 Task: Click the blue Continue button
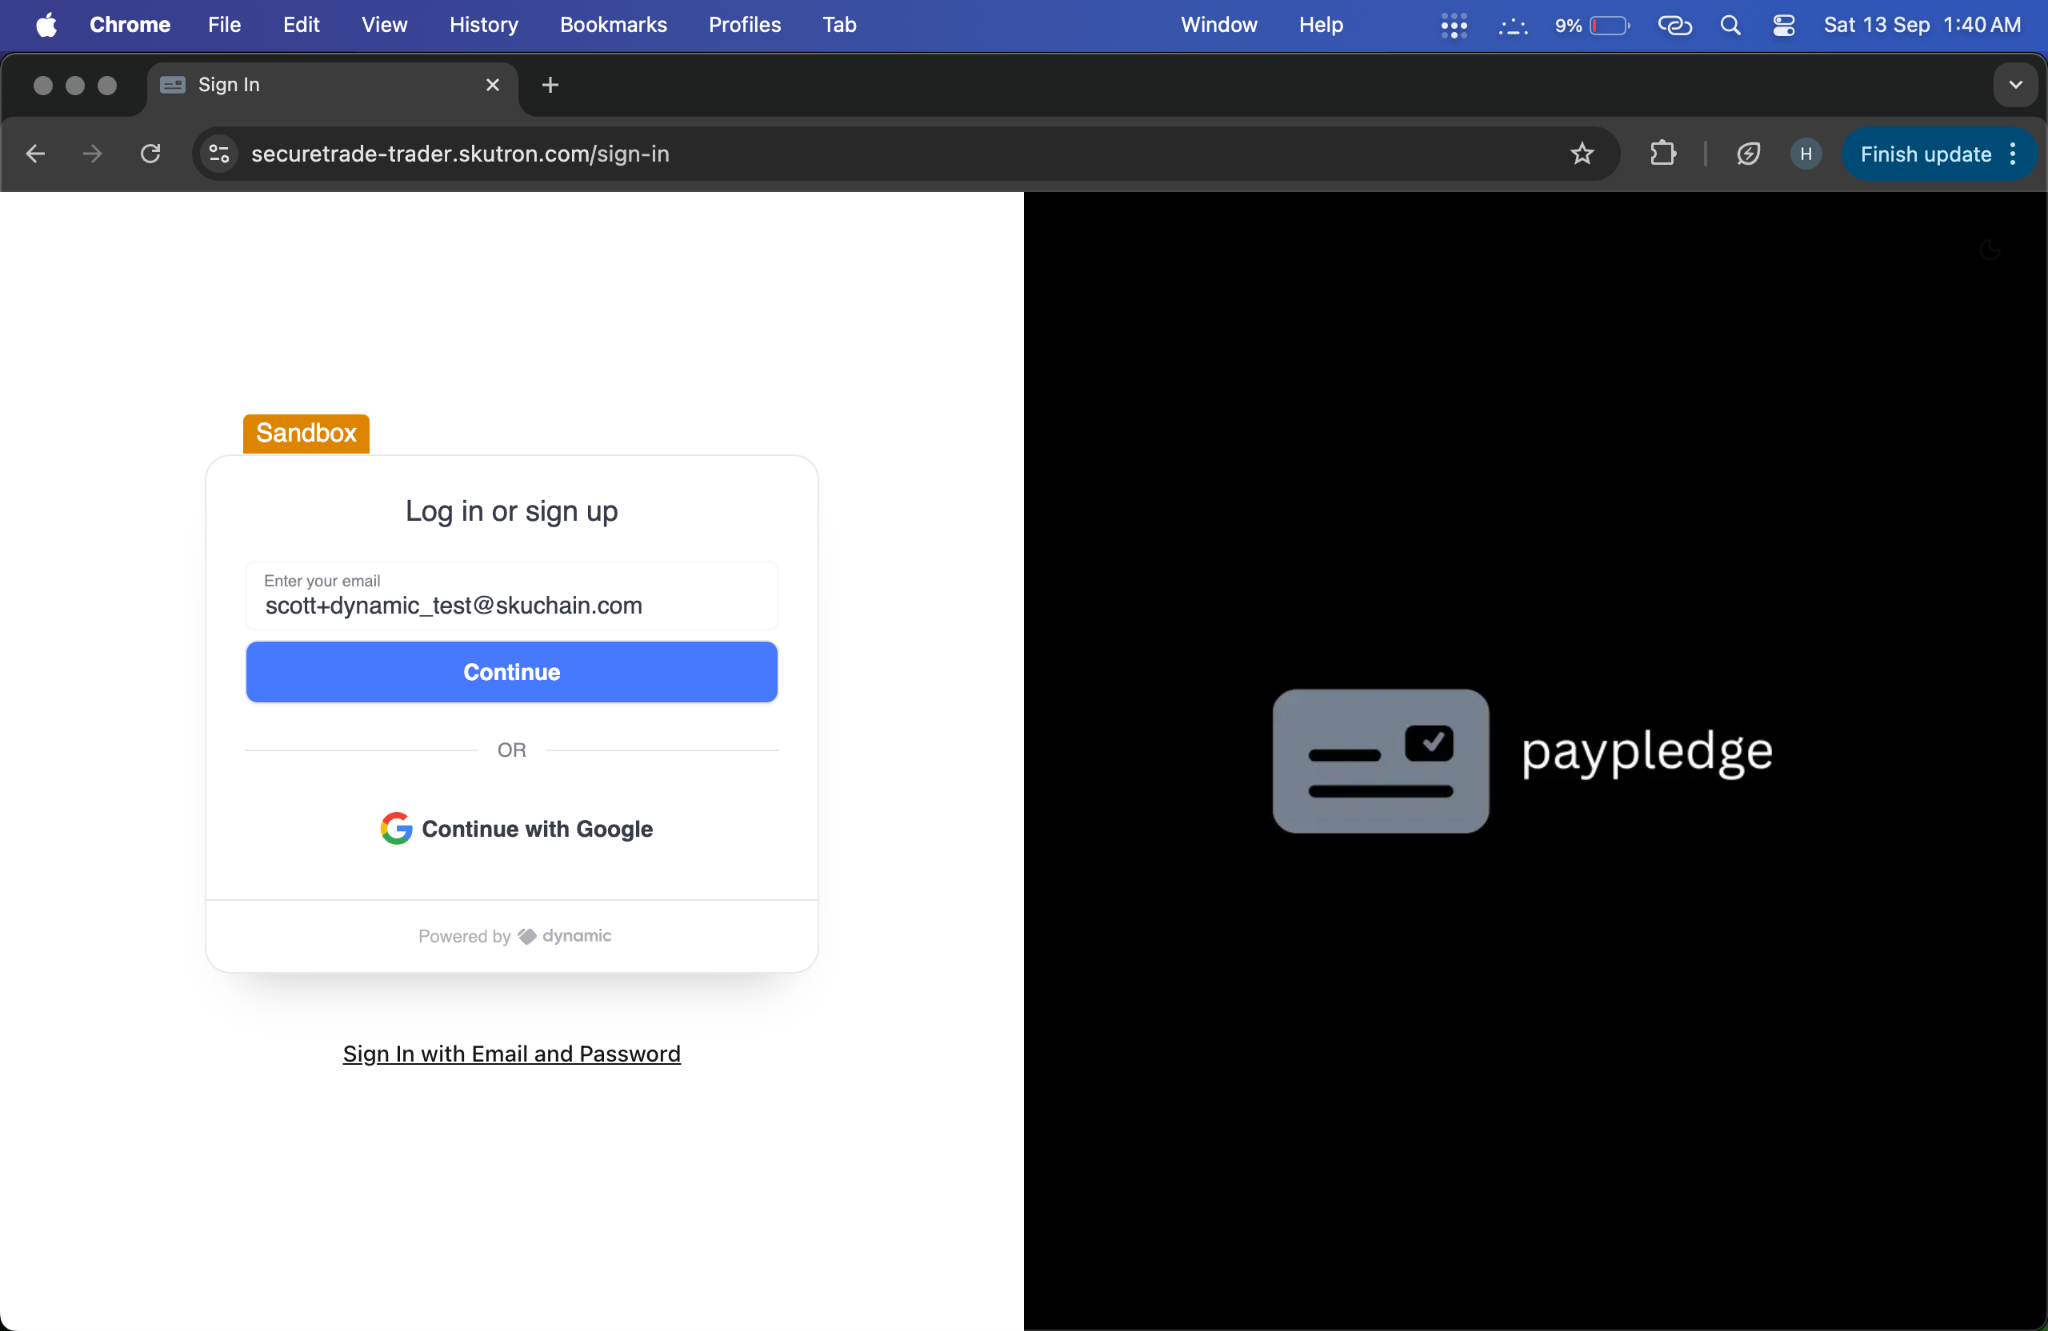point(512,672)
